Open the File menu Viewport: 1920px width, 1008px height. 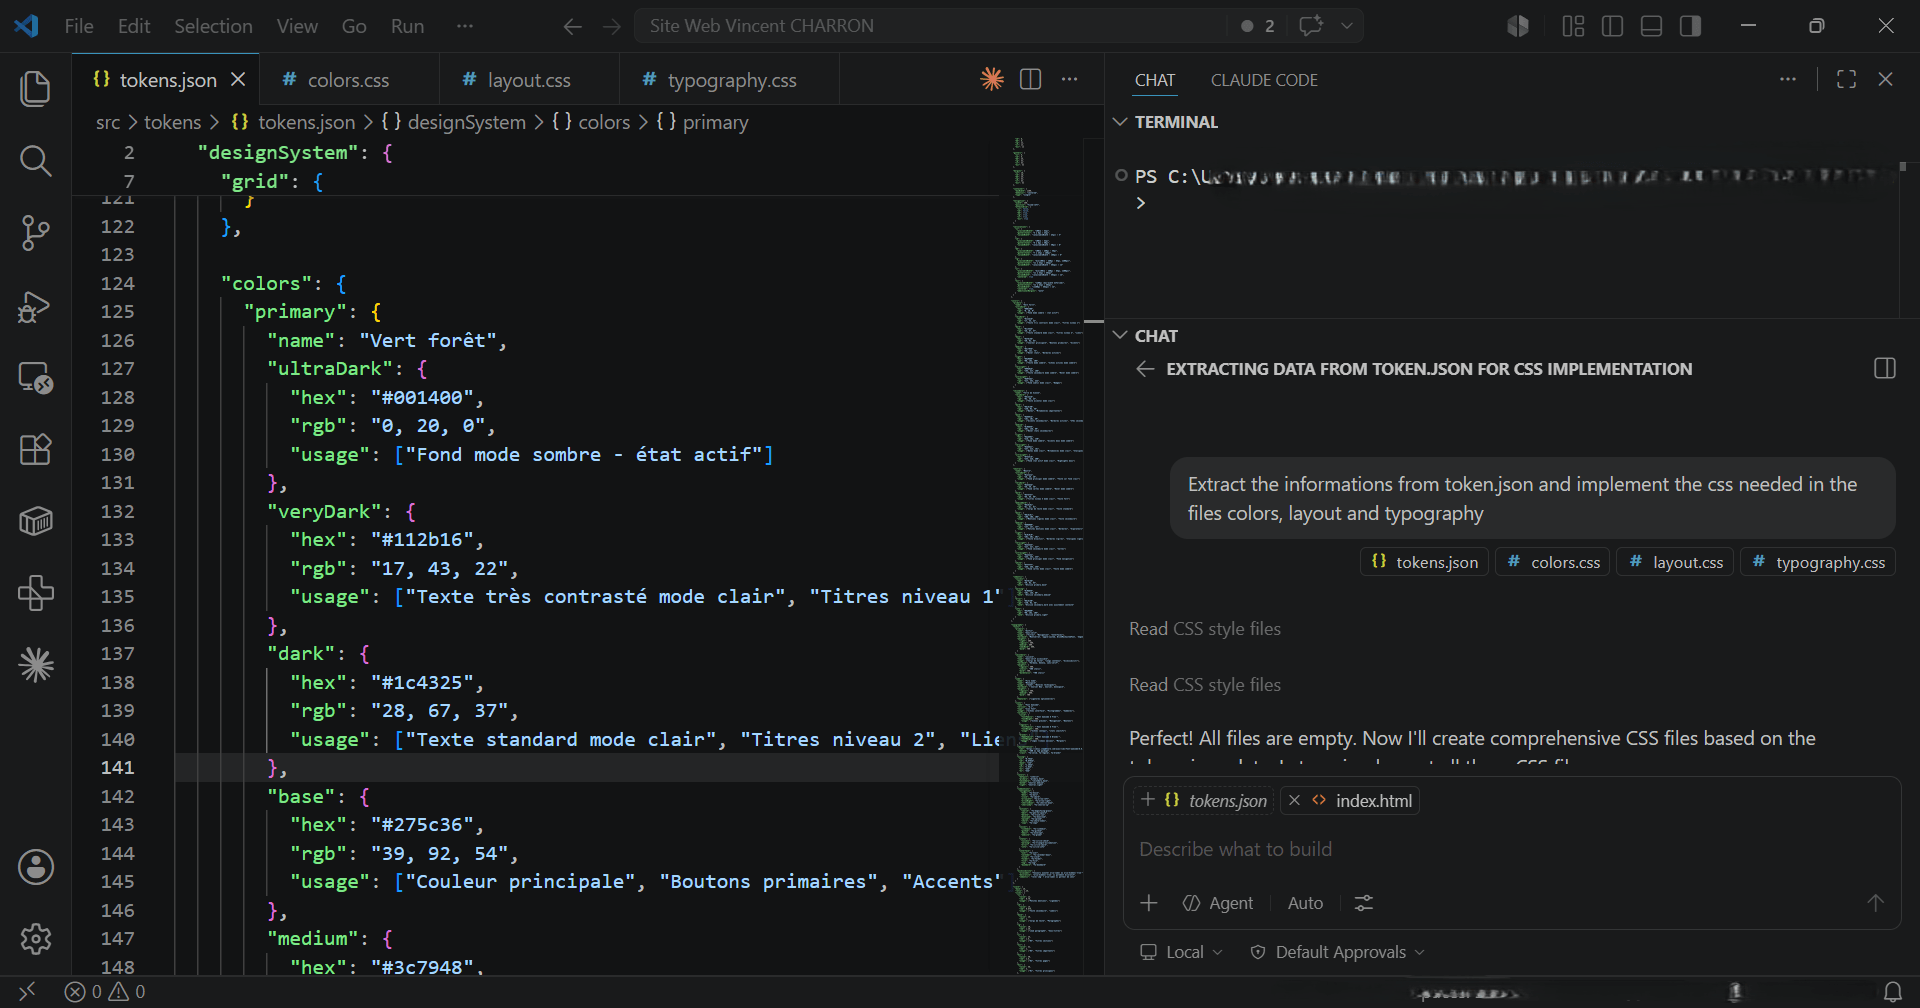pos(79,26)
